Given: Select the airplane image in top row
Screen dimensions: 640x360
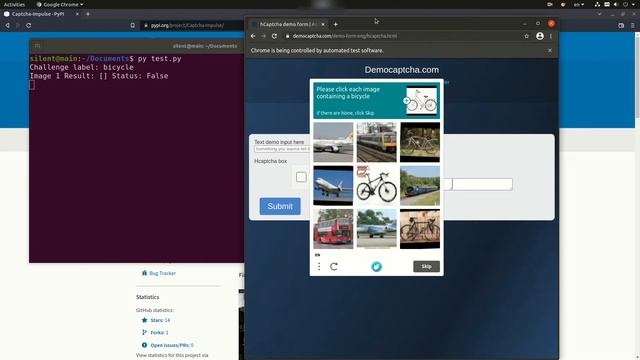Looking at the screenshot, I should click(333, 142).
